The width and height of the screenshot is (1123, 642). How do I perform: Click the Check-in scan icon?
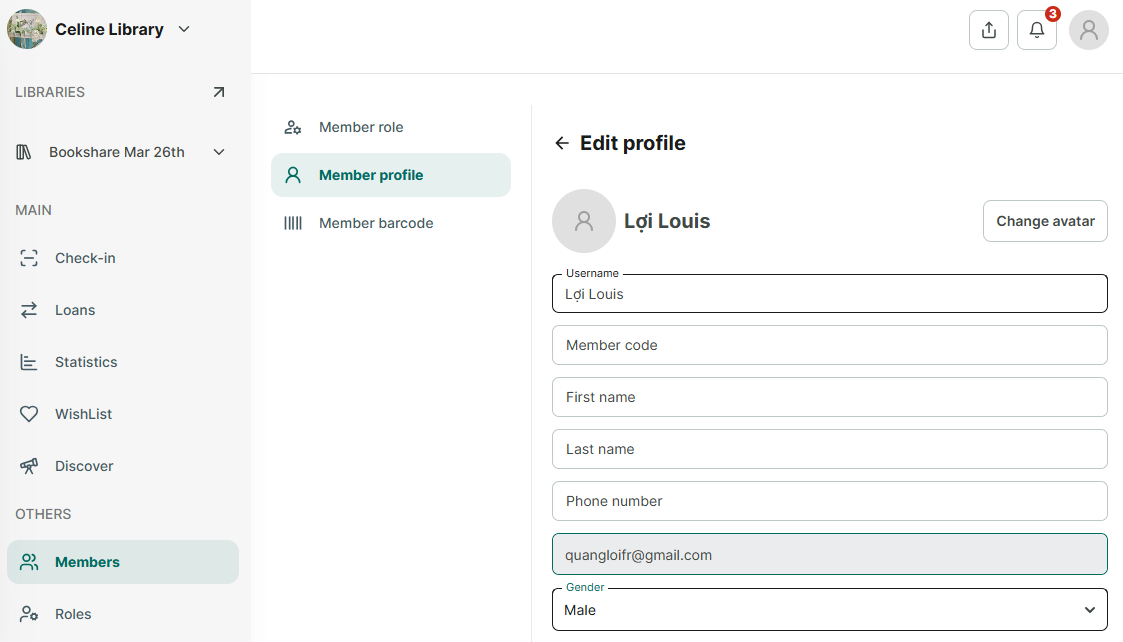tap(29, 258)
